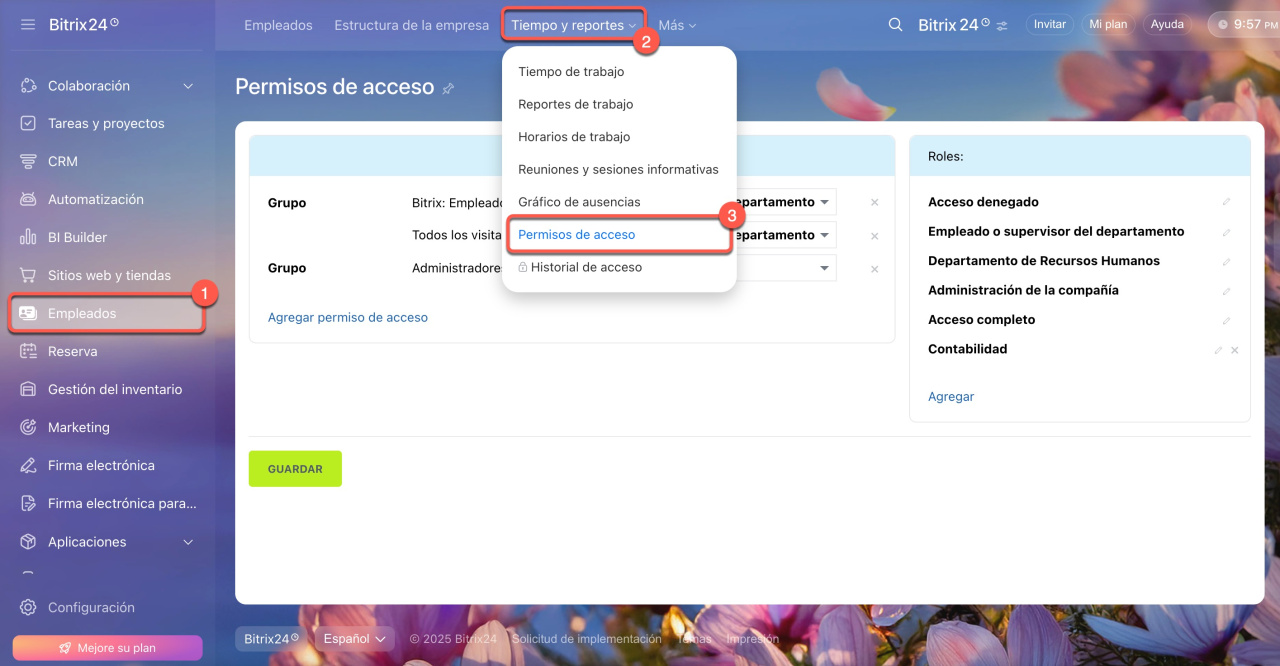Expand the Colaboración section
This screenshot has height=666, width=1280.
[x=188, y=86]
